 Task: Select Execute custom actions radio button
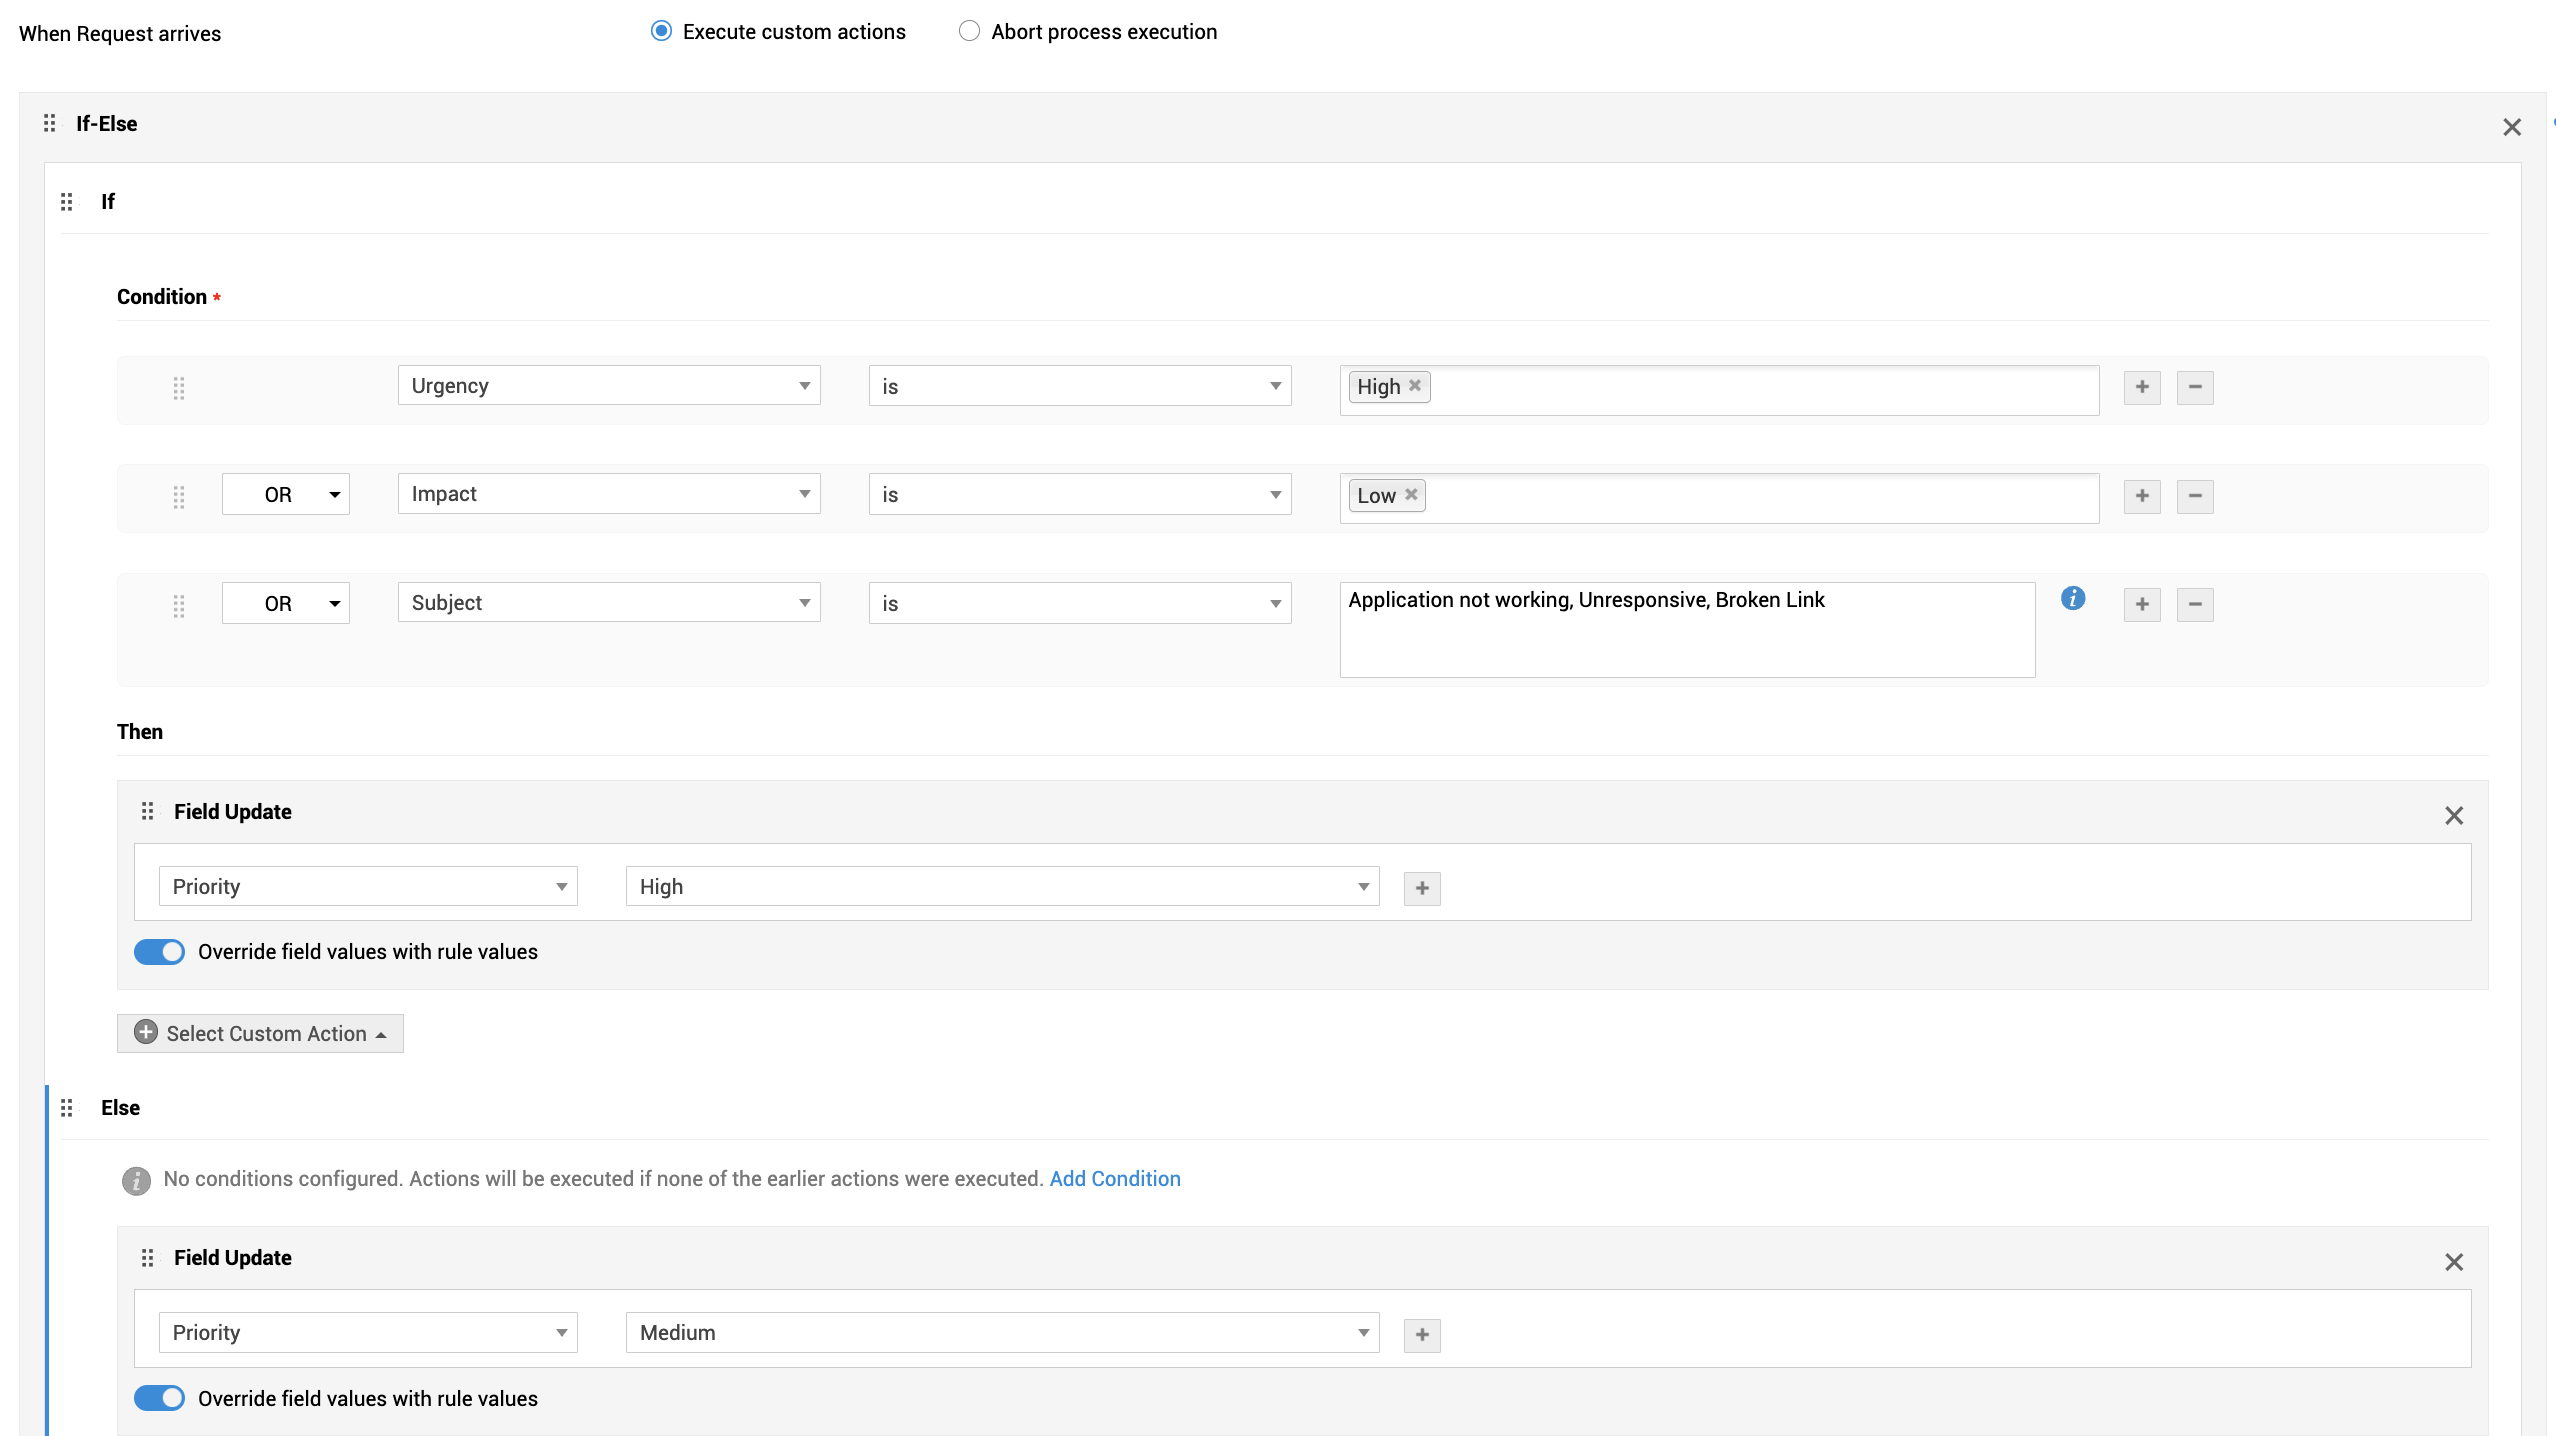coord(661,31)
